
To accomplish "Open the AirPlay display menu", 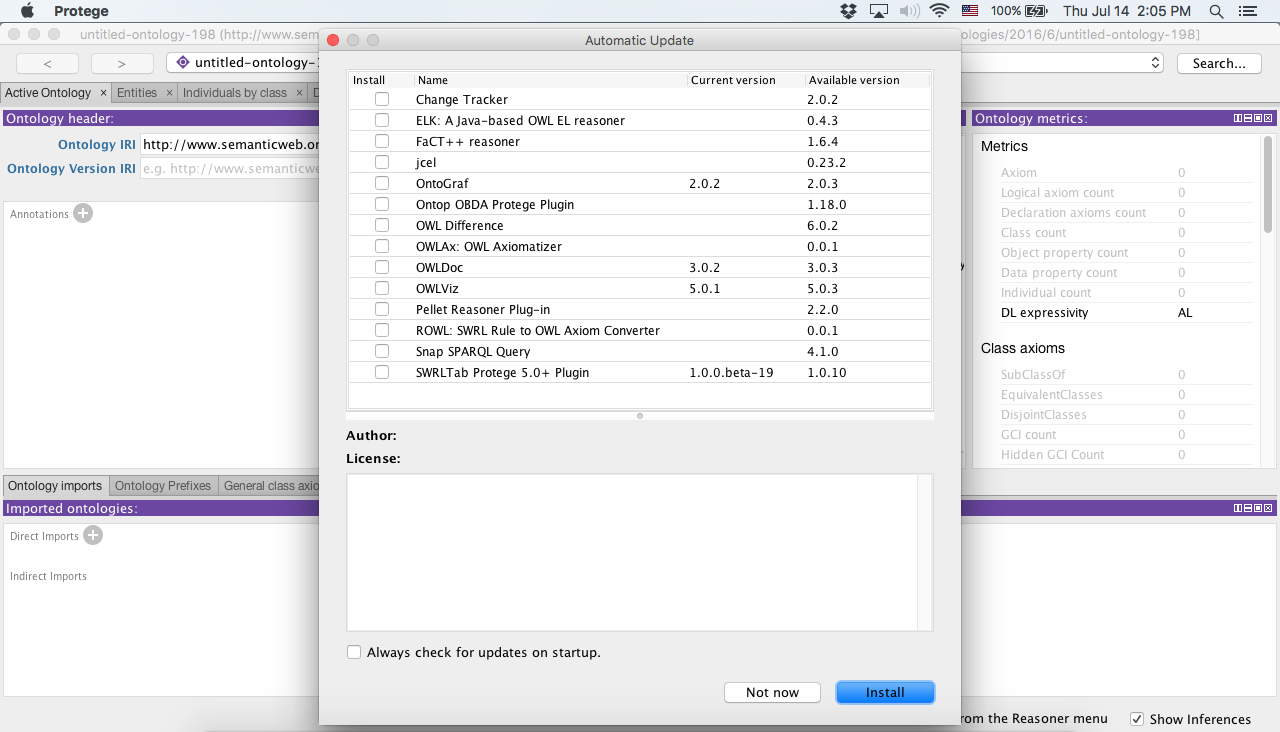I will click(879, 11).
